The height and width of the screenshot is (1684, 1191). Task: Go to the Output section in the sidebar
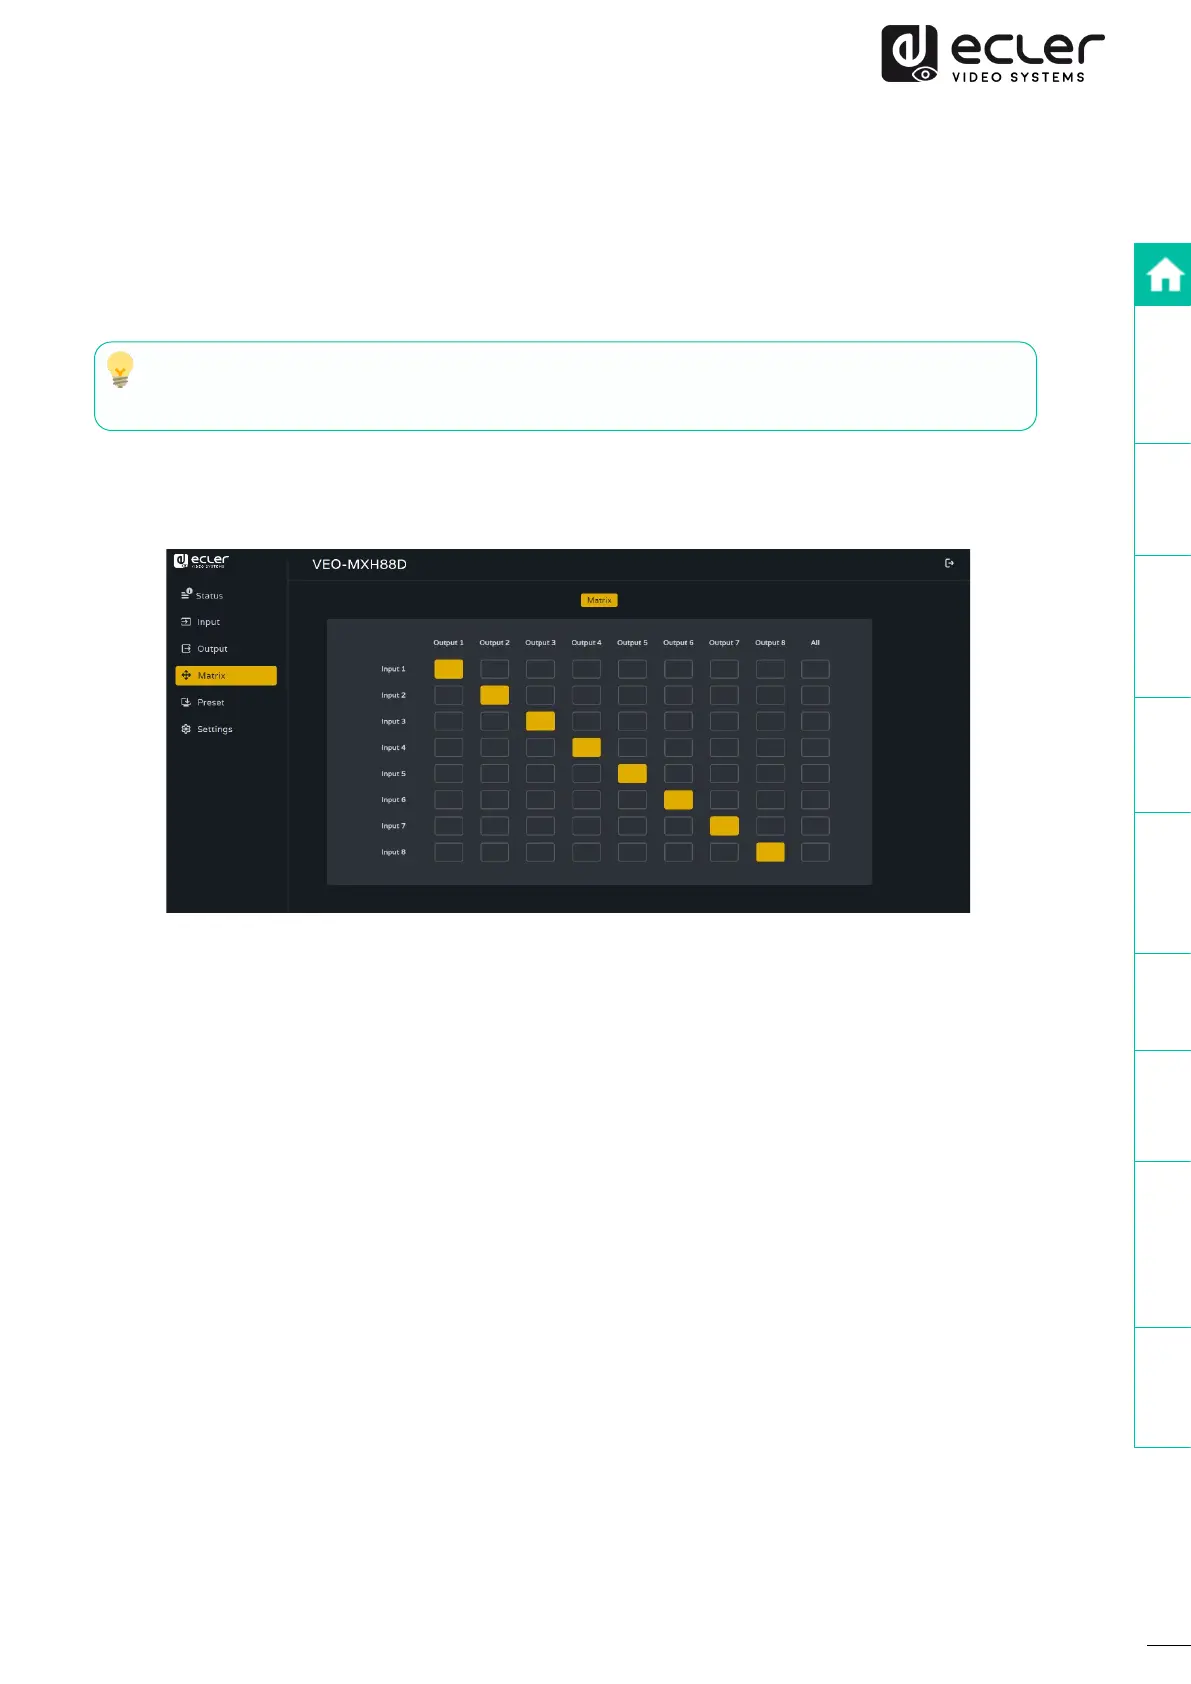pyautogui.click(x=211, y=649)
